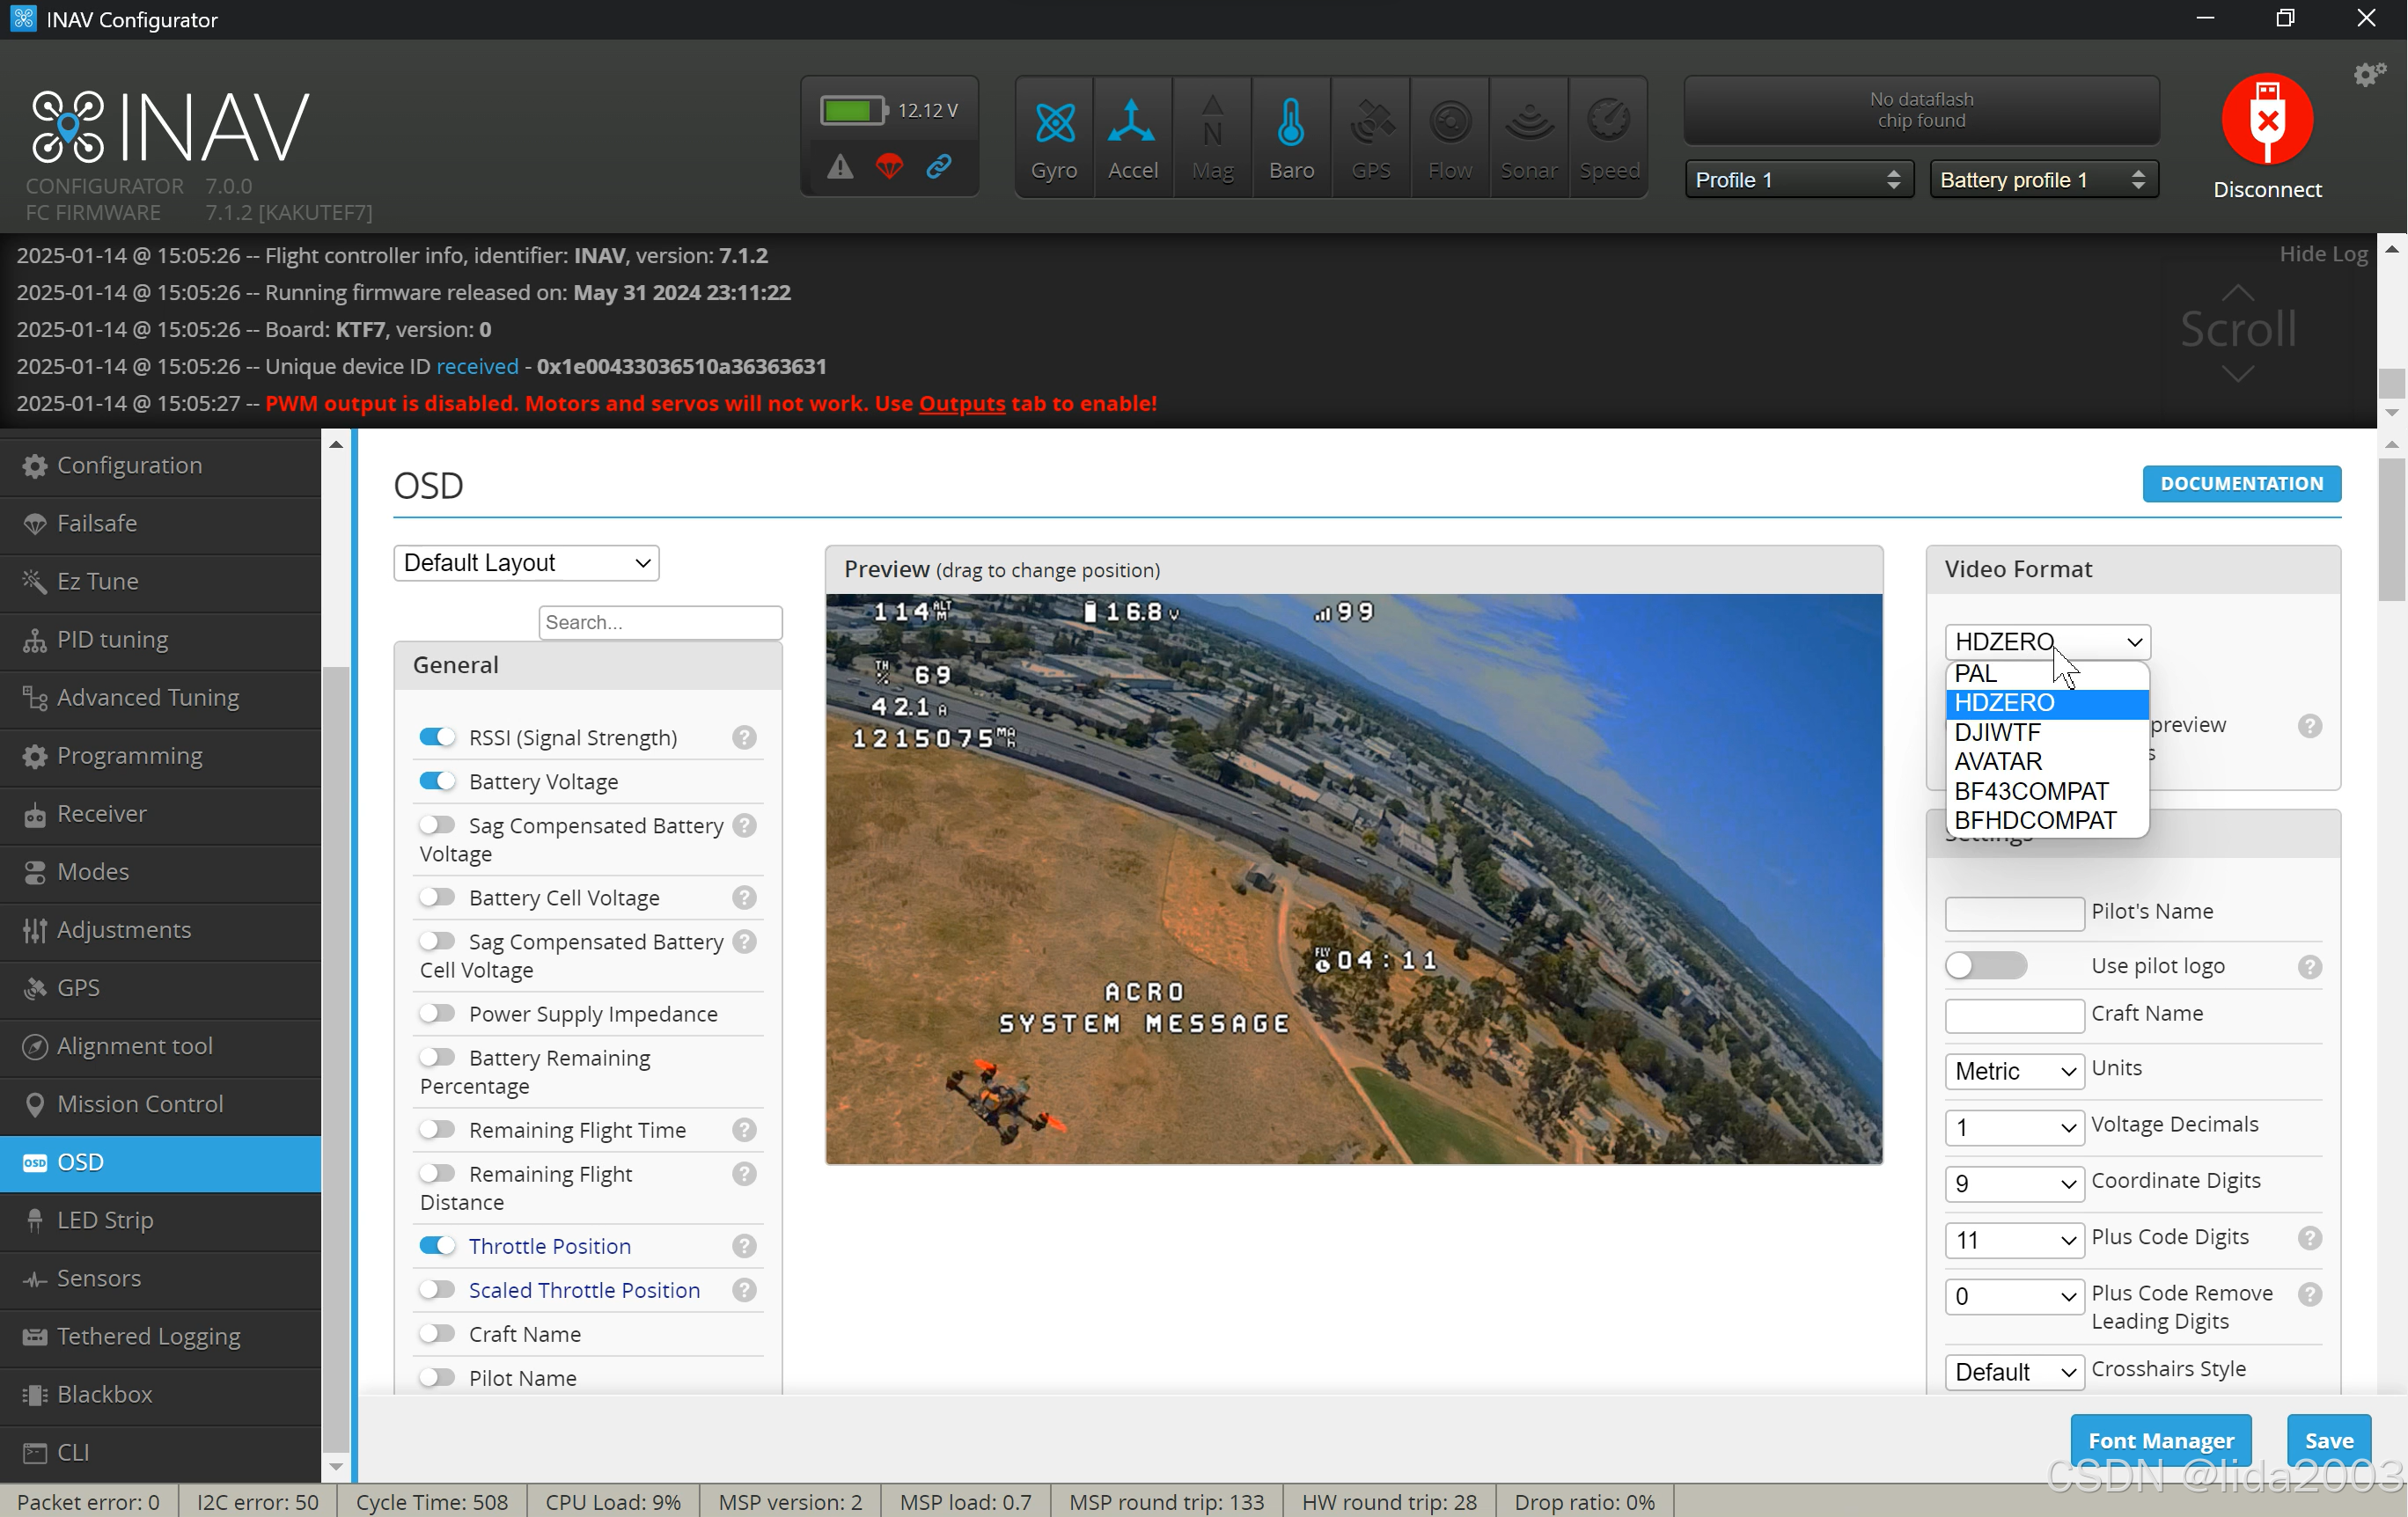
Task: Open settings gear in top-right corner
Action: click(2368, 74)
